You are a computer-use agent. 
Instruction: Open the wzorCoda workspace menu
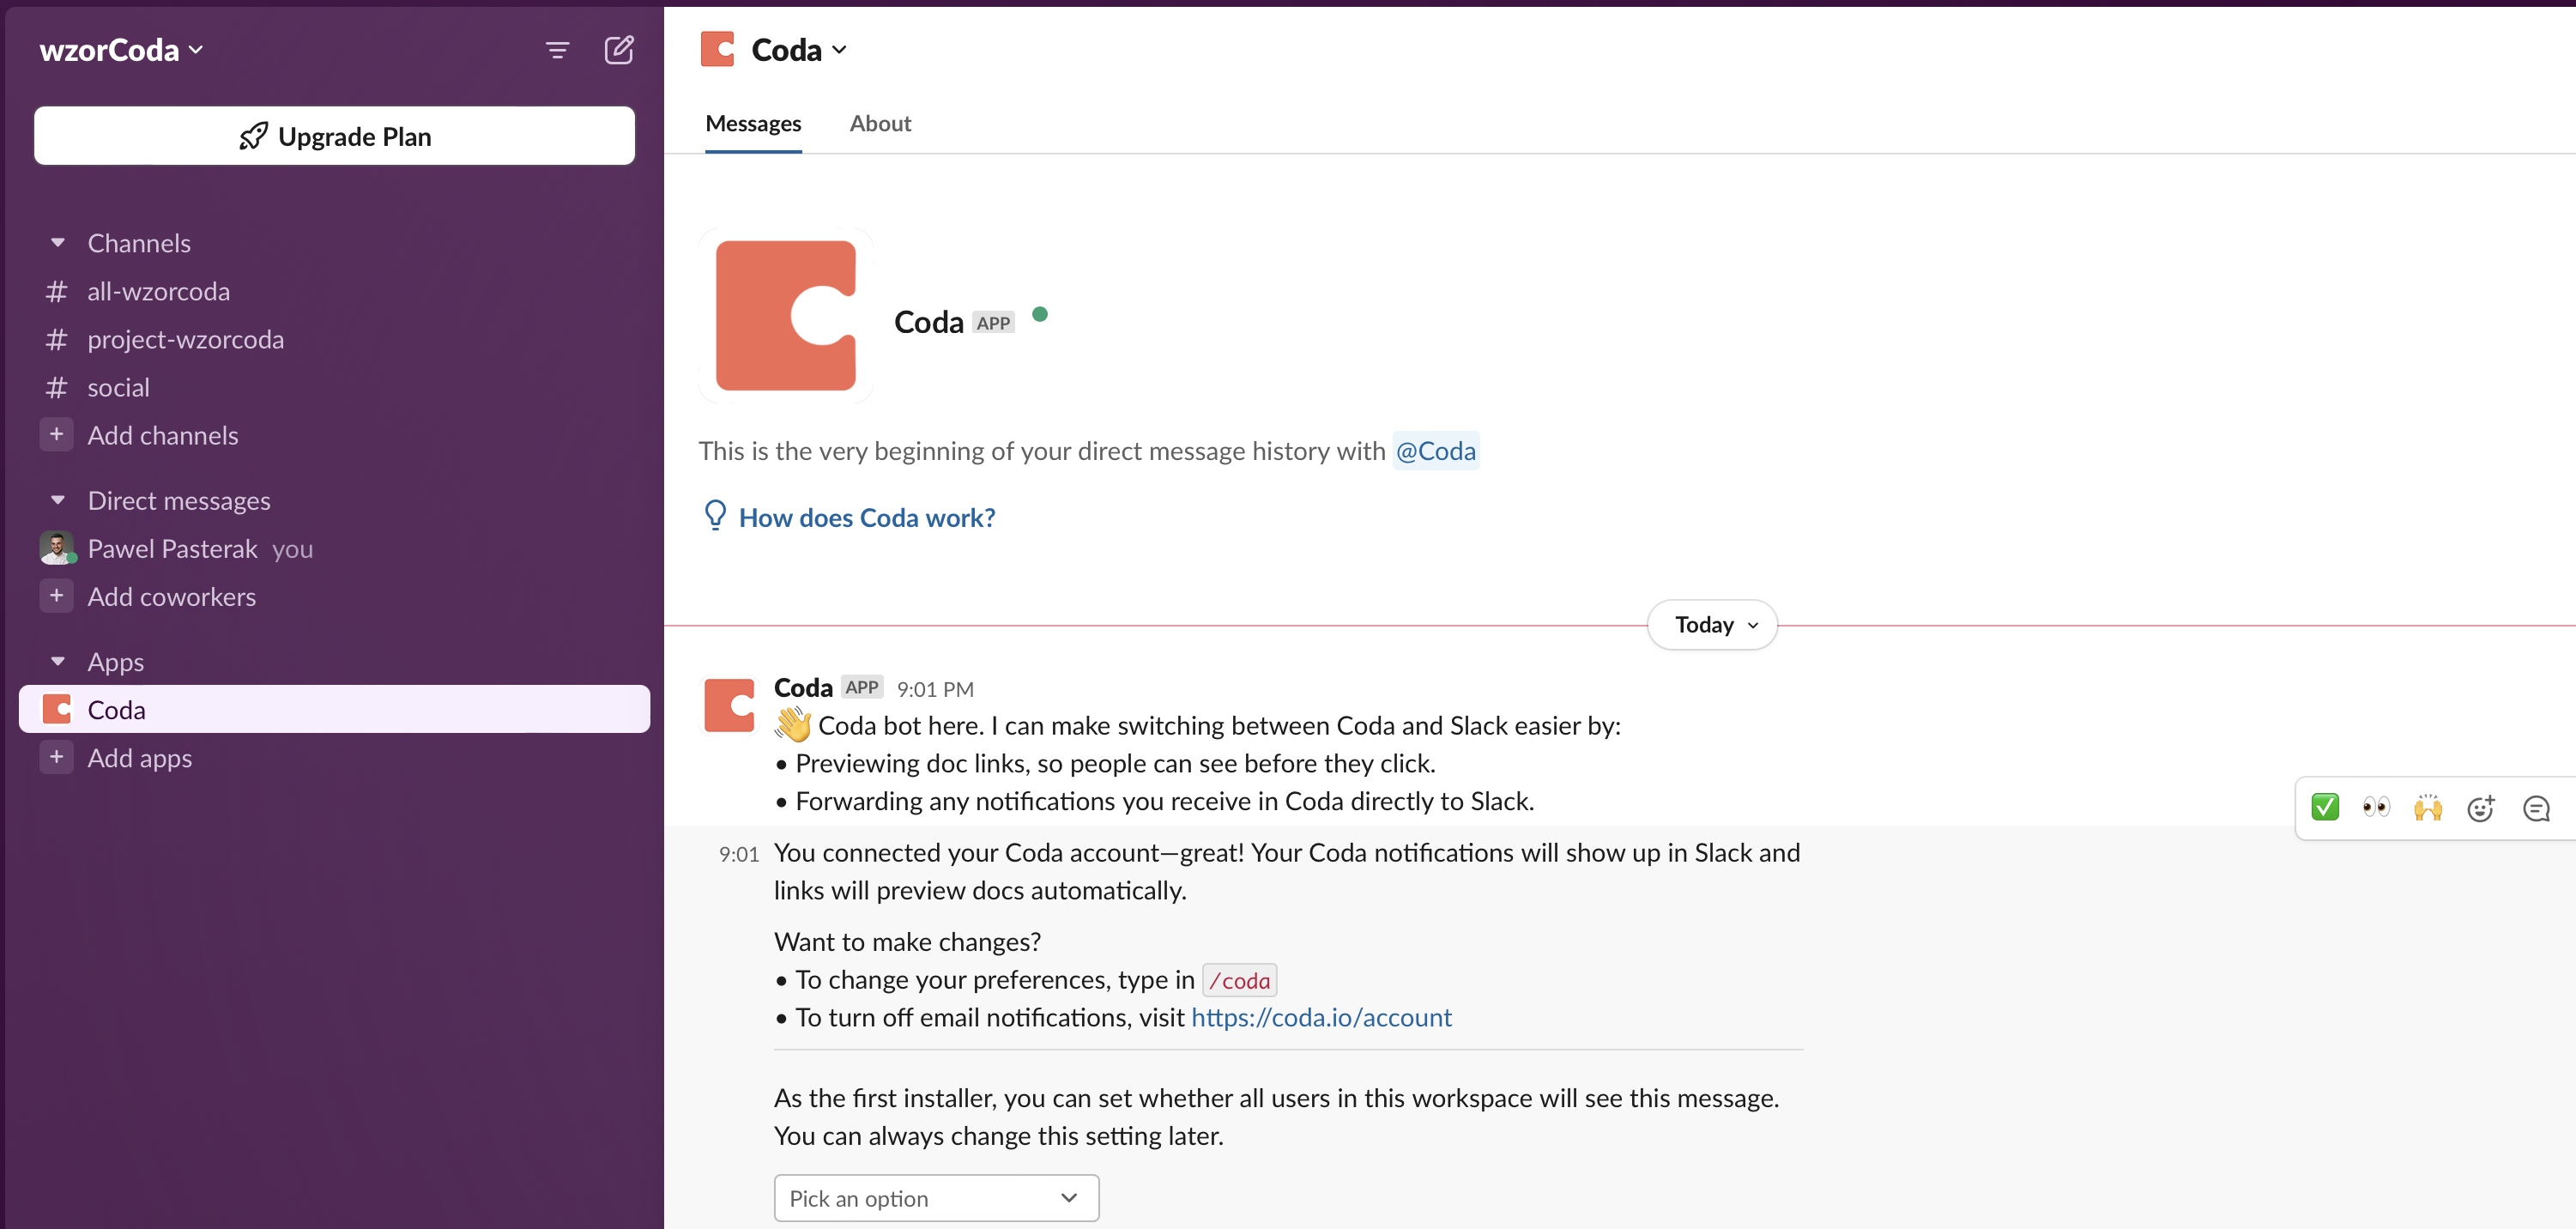(x=121, y=50)
